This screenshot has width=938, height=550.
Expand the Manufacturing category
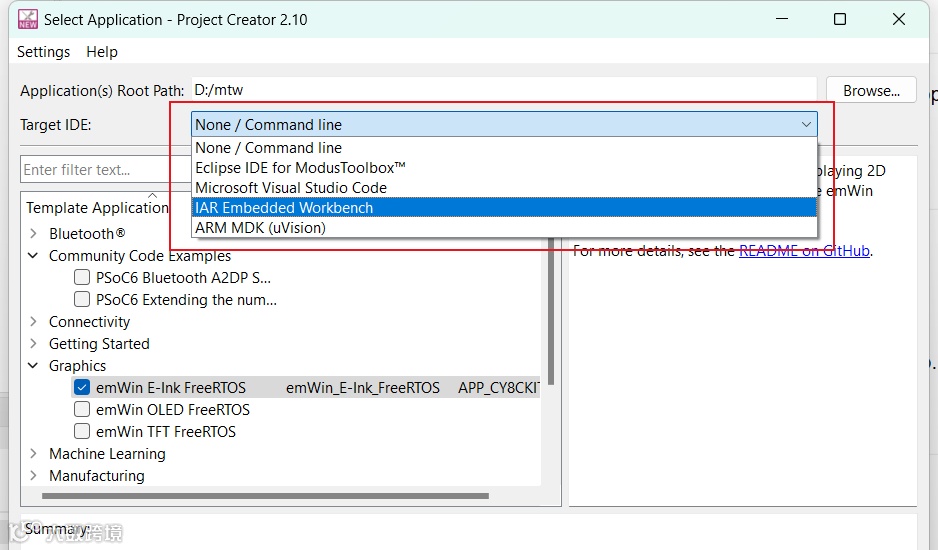(x=34, y=476)
